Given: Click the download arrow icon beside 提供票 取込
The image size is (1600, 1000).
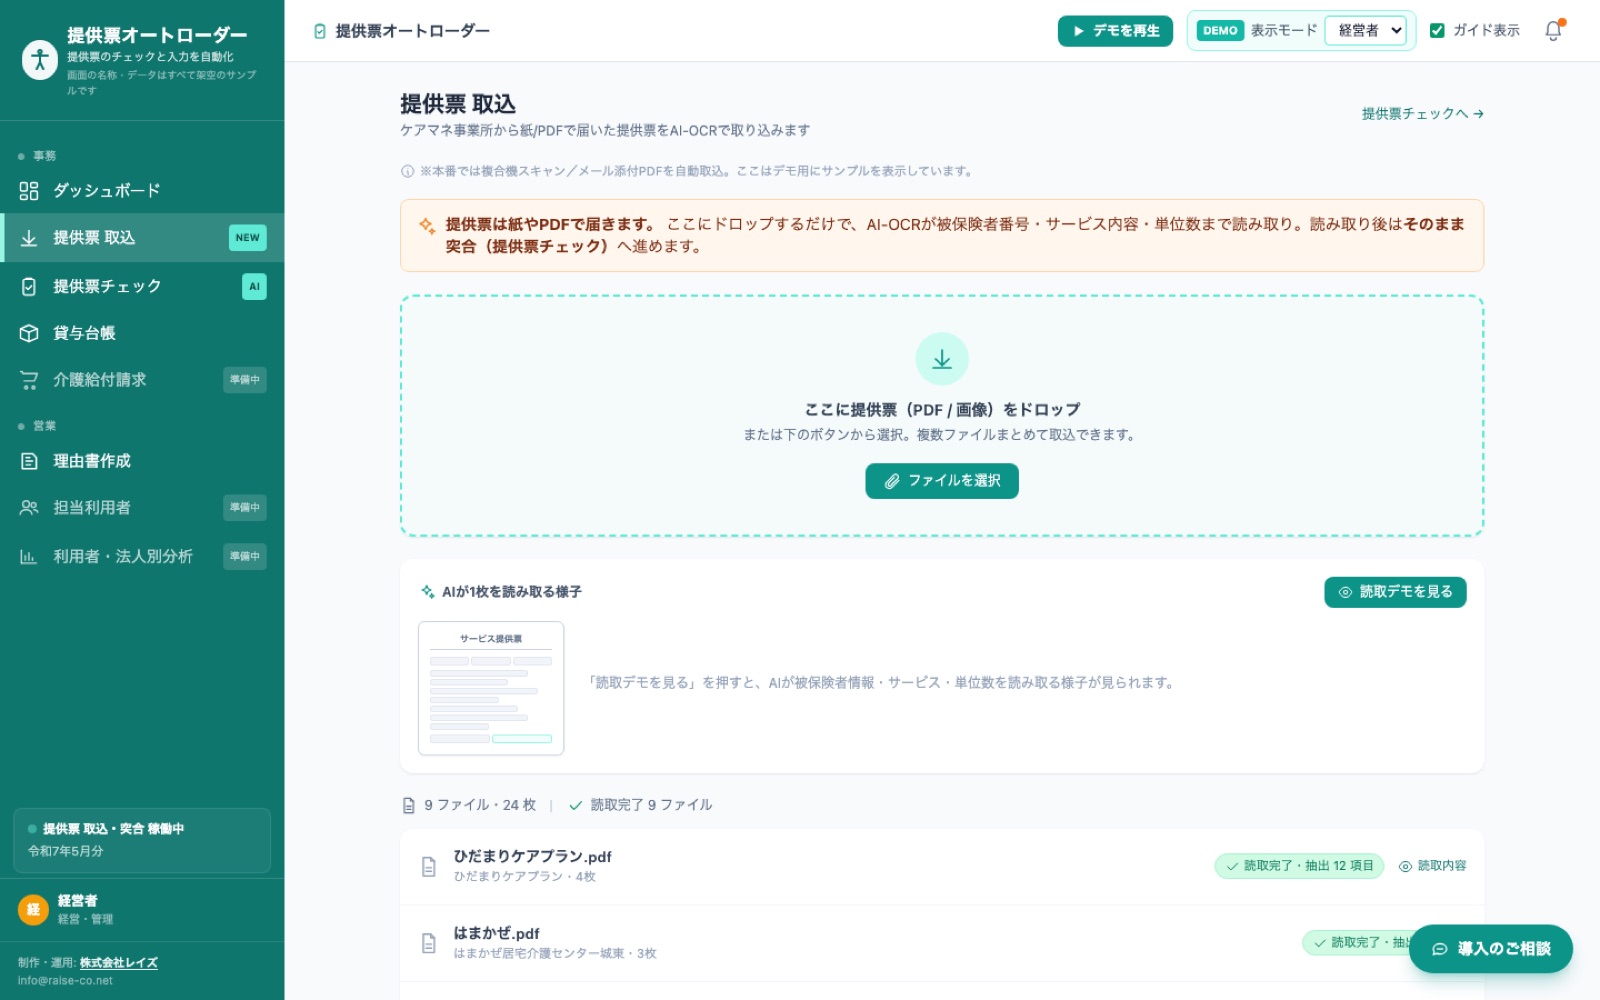Looking at the screenshot, I should click(29, 238).
